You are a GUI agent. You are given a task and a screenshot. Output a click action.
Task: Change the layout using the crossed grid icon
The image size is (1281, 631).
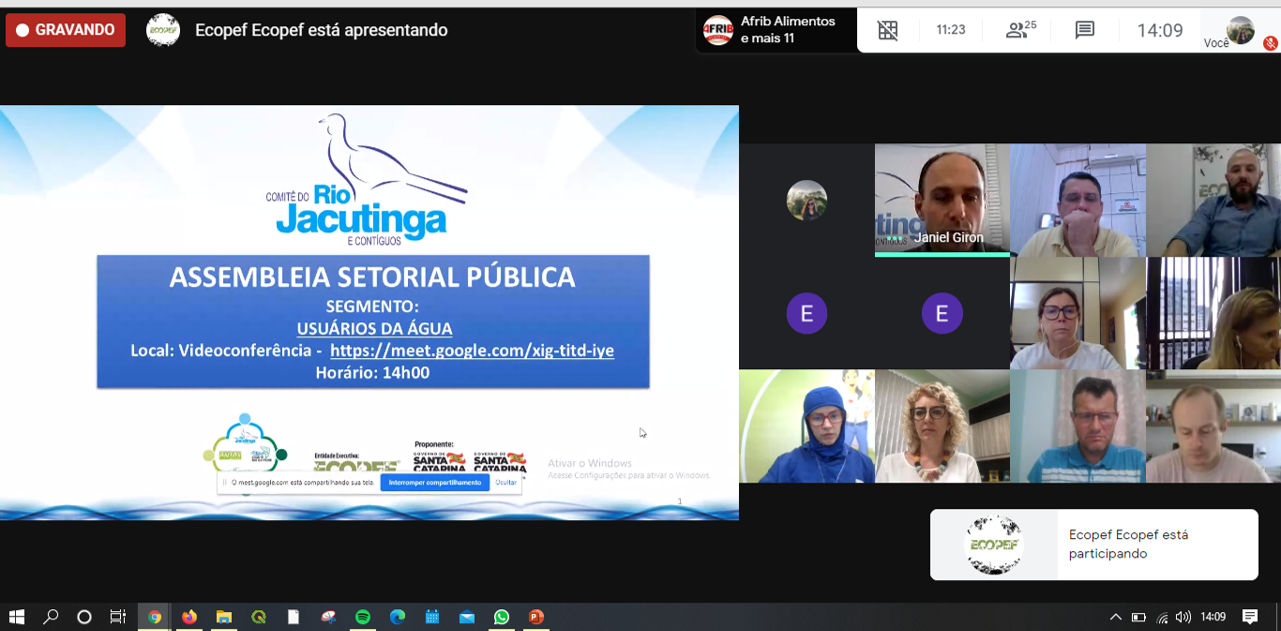pyautogui.click(x=888, y=30)
